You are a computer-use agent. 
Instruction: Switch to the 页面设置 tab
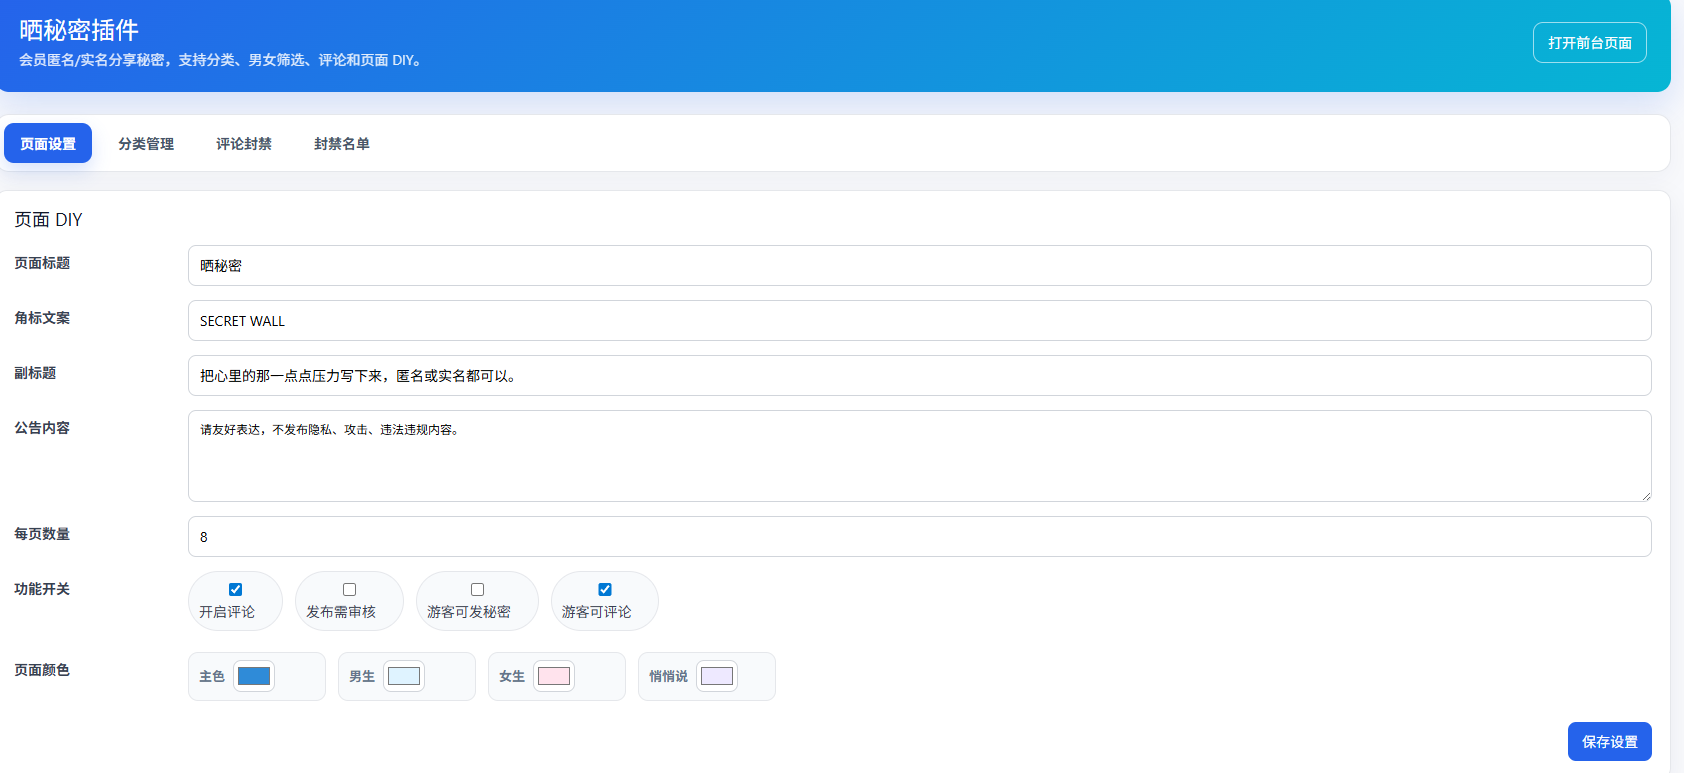point(48,143)
